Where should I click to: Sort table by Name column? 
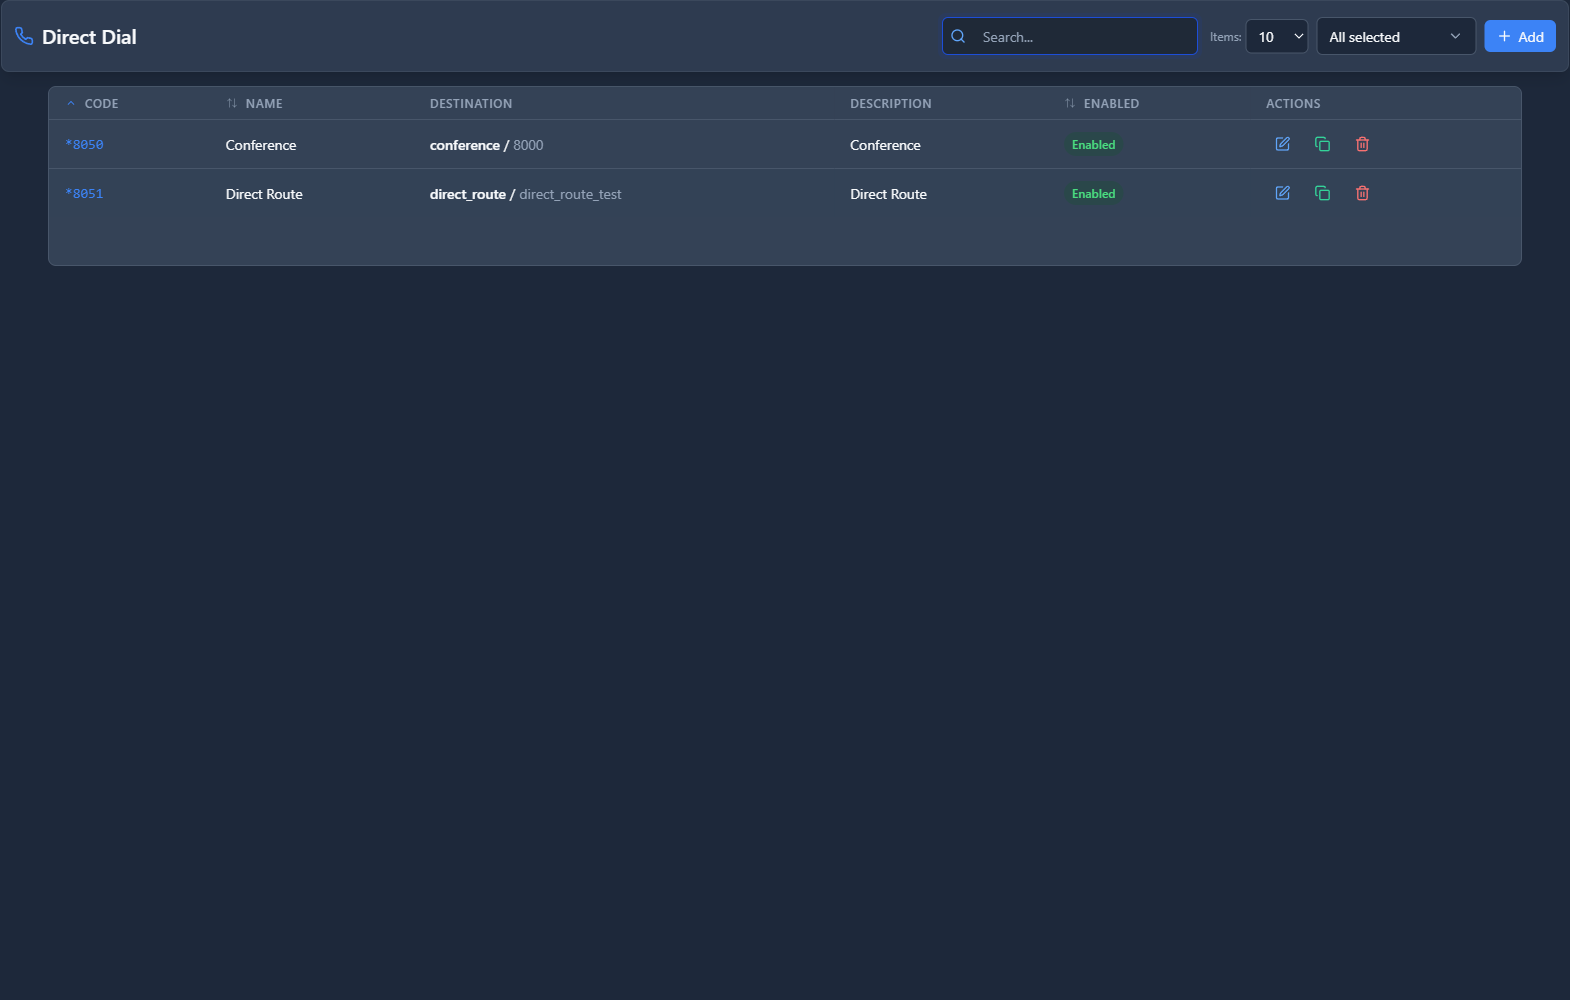point(263,104)
